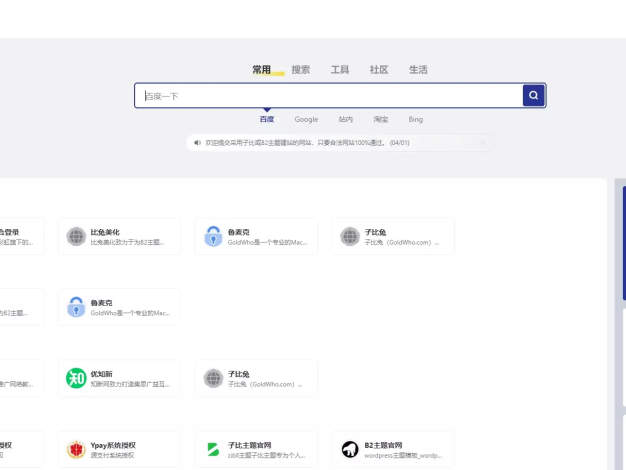Select the 生活 tab
Viewport: 626px width, 470px height.
tap(418, 69)
